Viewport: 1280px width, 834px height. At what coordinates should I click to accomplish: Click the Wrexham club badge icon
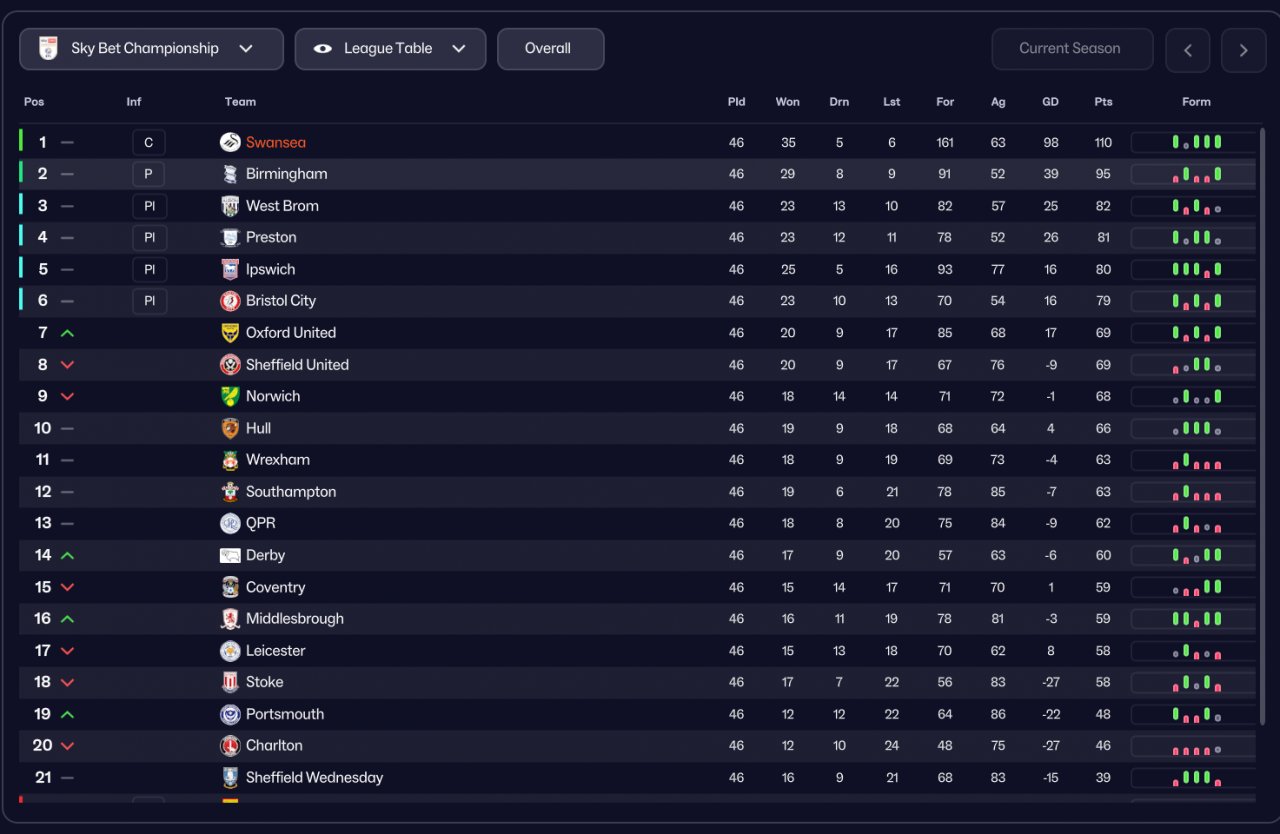click(230, 460)
